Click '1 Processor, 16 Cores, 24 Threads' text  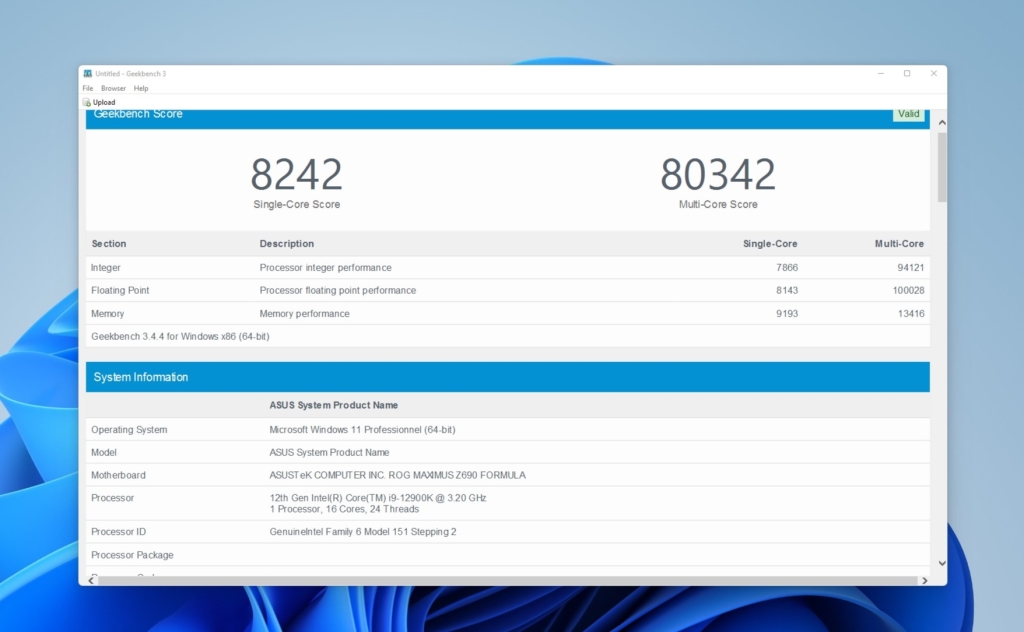point(344,509)
